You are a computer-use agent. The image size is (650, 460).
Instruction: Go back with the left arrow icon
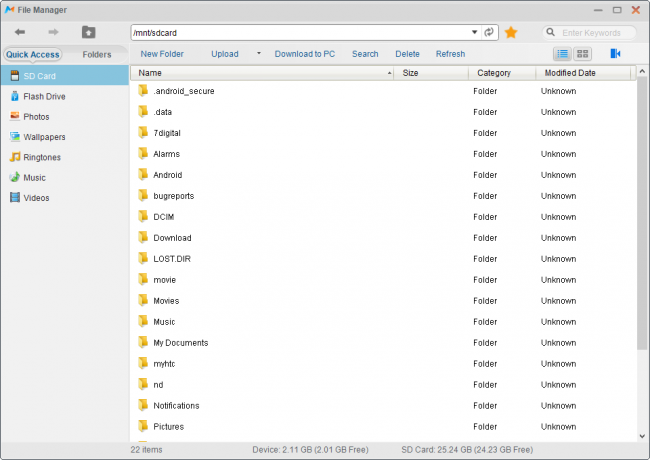(19, 32)
